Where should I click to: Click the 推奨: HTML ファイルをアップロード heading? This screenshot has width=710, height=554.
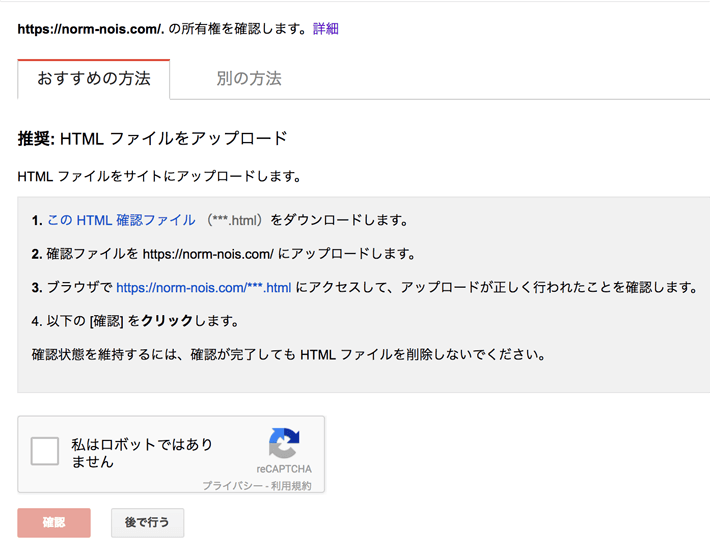(x=153, y=138)
